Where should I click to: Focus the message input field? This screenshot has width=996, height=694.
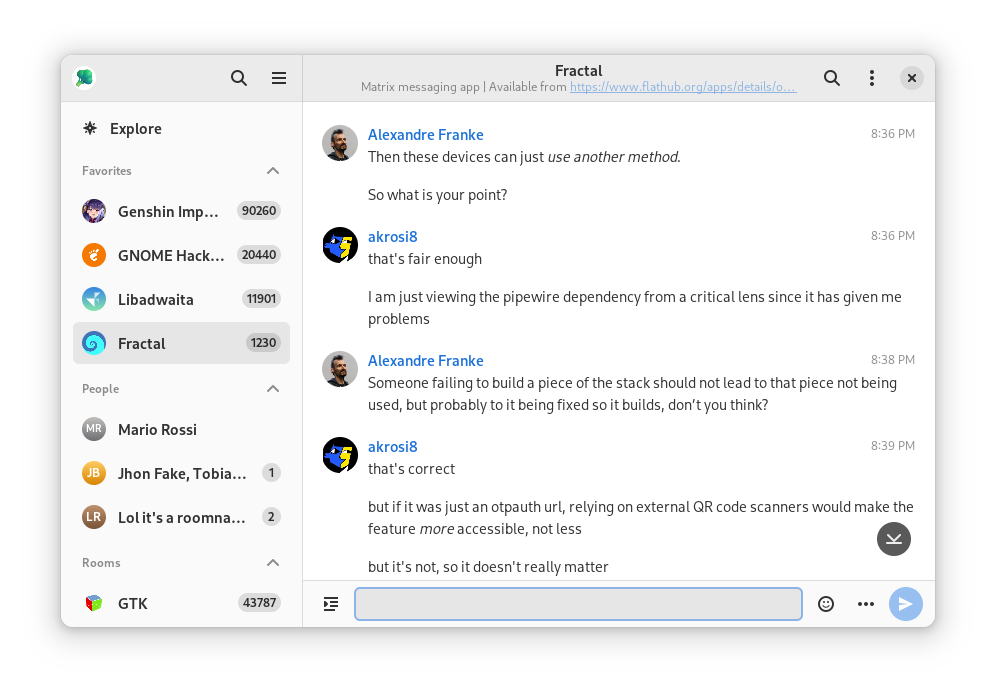pyautogui.click(x=578, y=604)
